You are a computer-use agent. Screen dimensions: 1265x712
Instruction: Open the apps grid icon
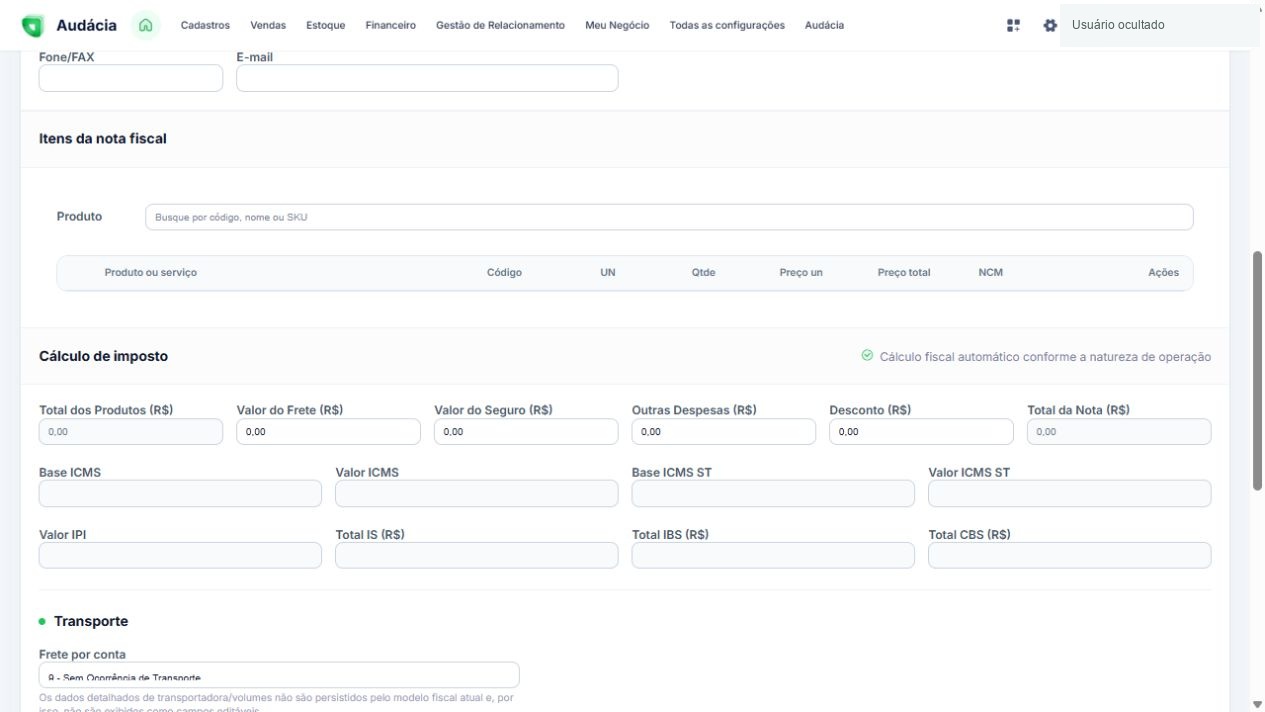pyautogui.click(x=1014, y=25)
